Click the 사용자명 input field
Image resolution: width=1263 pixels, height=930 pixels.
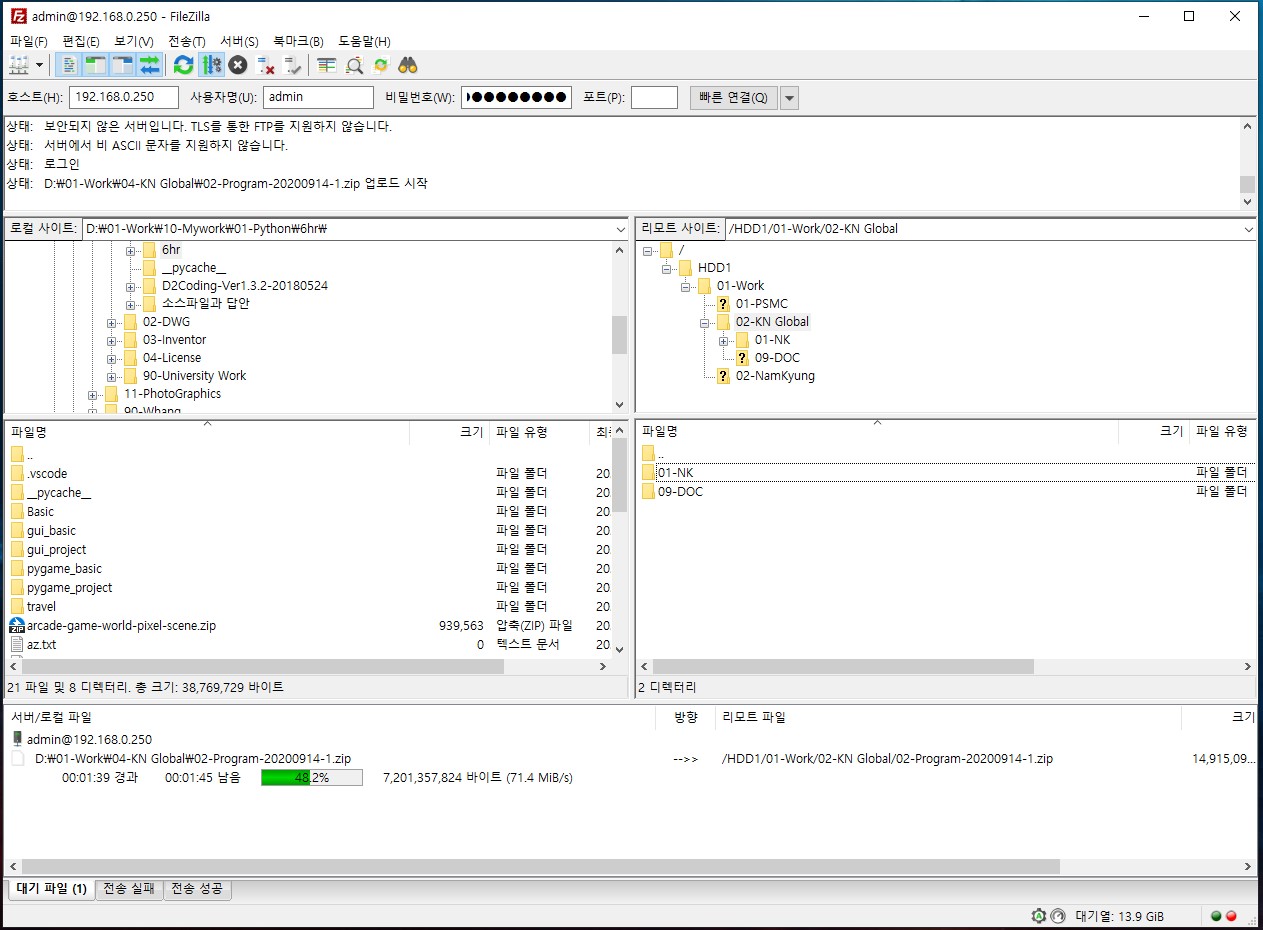tap(319, 97)
